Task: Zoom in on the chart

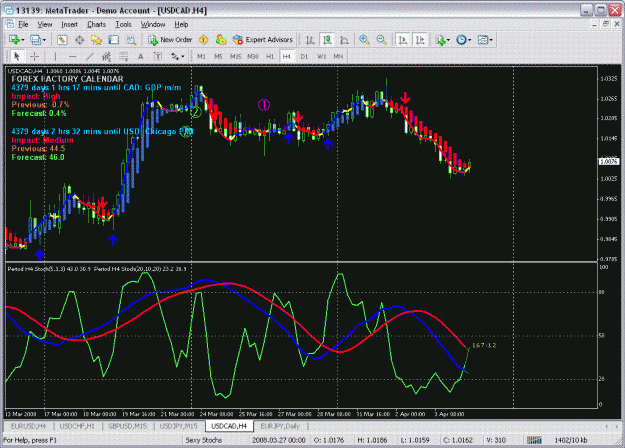Action: [364, 39]
